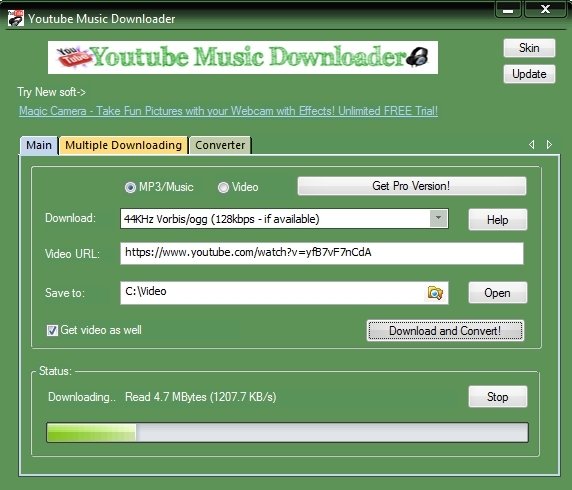Minimize the downloader window
572x490 pixels.
pos(508,9)
